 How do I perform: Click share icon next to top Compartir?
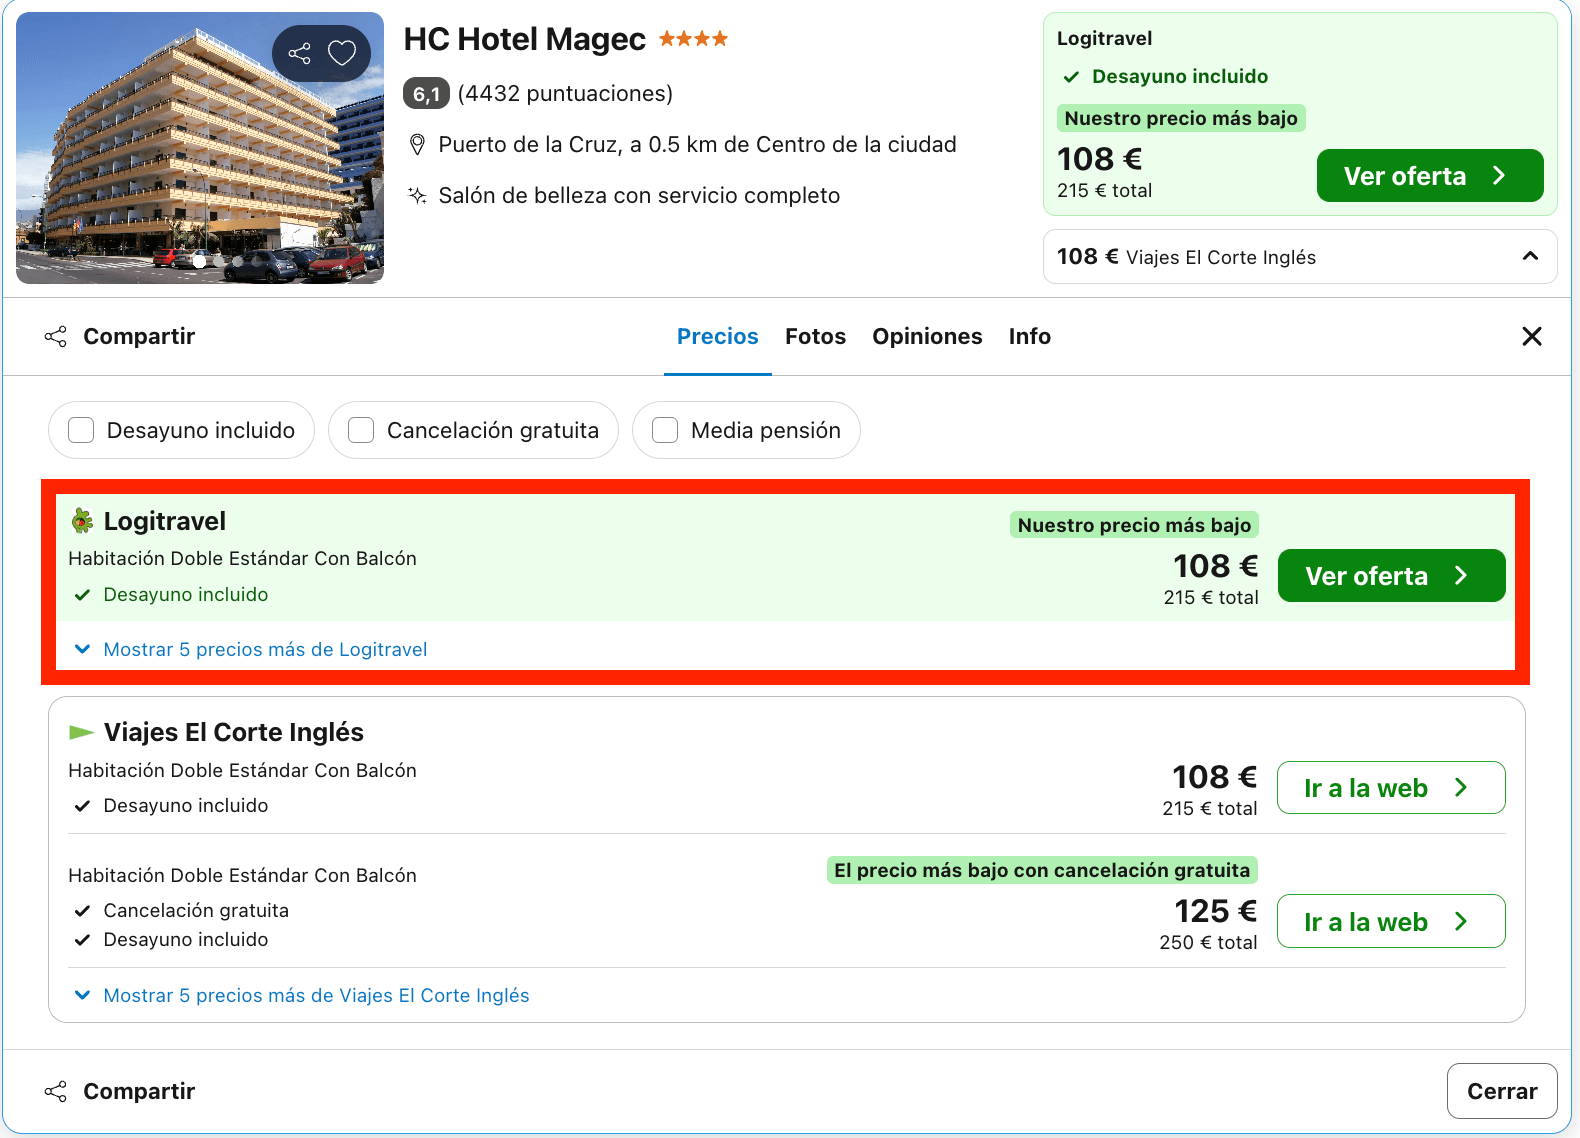pos(56,337)
